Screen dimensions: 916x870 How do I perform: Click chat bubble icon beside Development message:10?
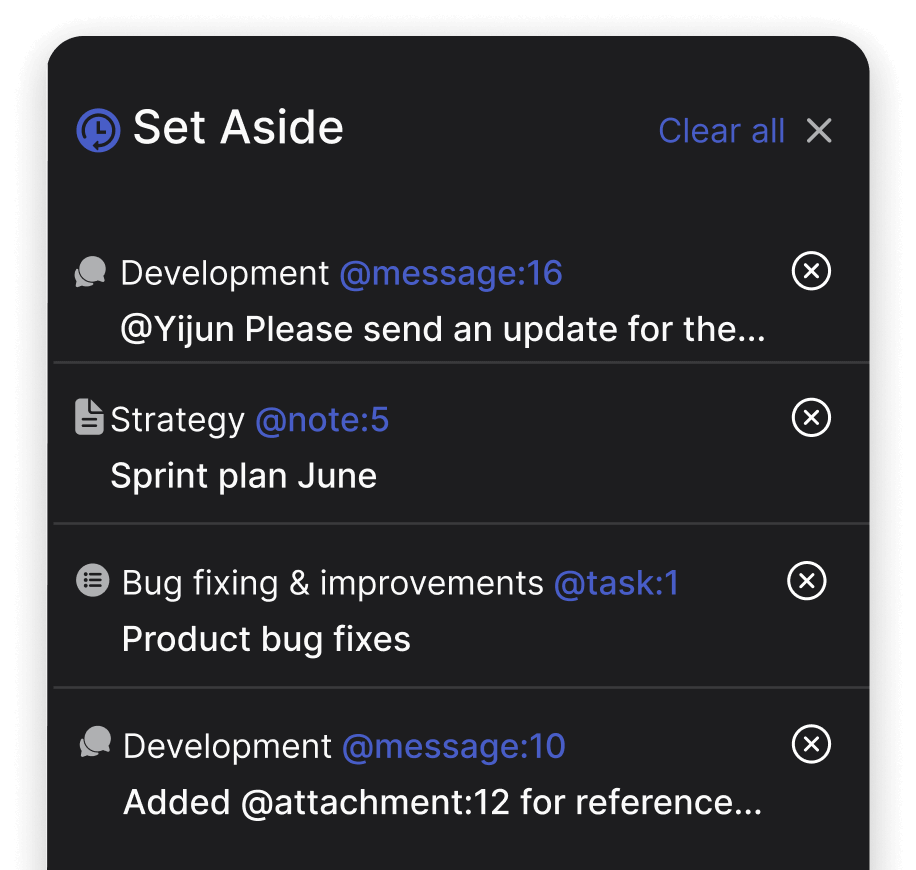pyautogui.click(x=94, y=743)
